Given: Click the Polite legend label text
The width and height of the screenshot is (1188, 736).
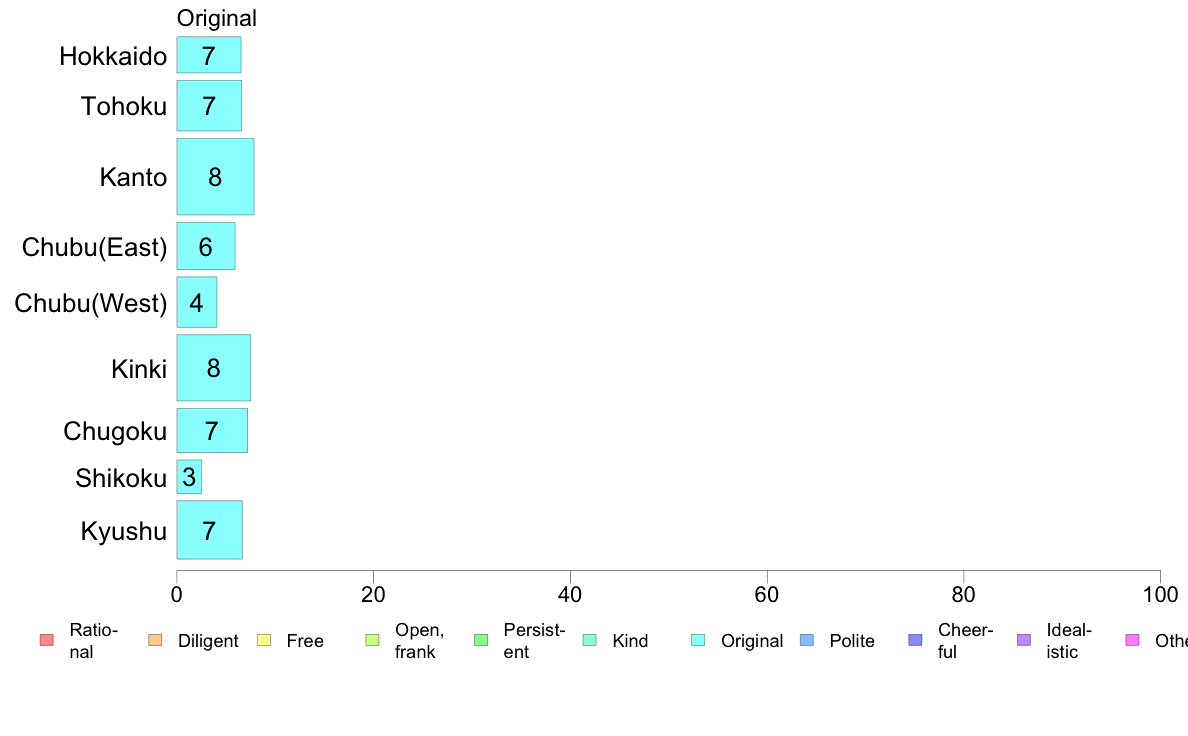Looking at the screenshot, I should click(852, 641).
